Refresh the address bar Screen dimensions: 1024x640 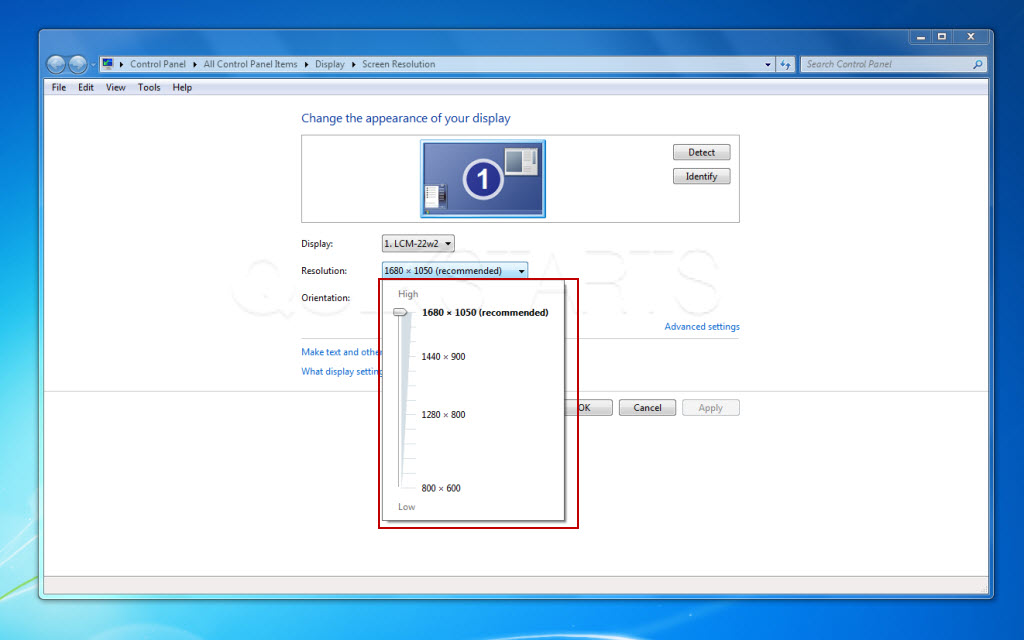785,64
